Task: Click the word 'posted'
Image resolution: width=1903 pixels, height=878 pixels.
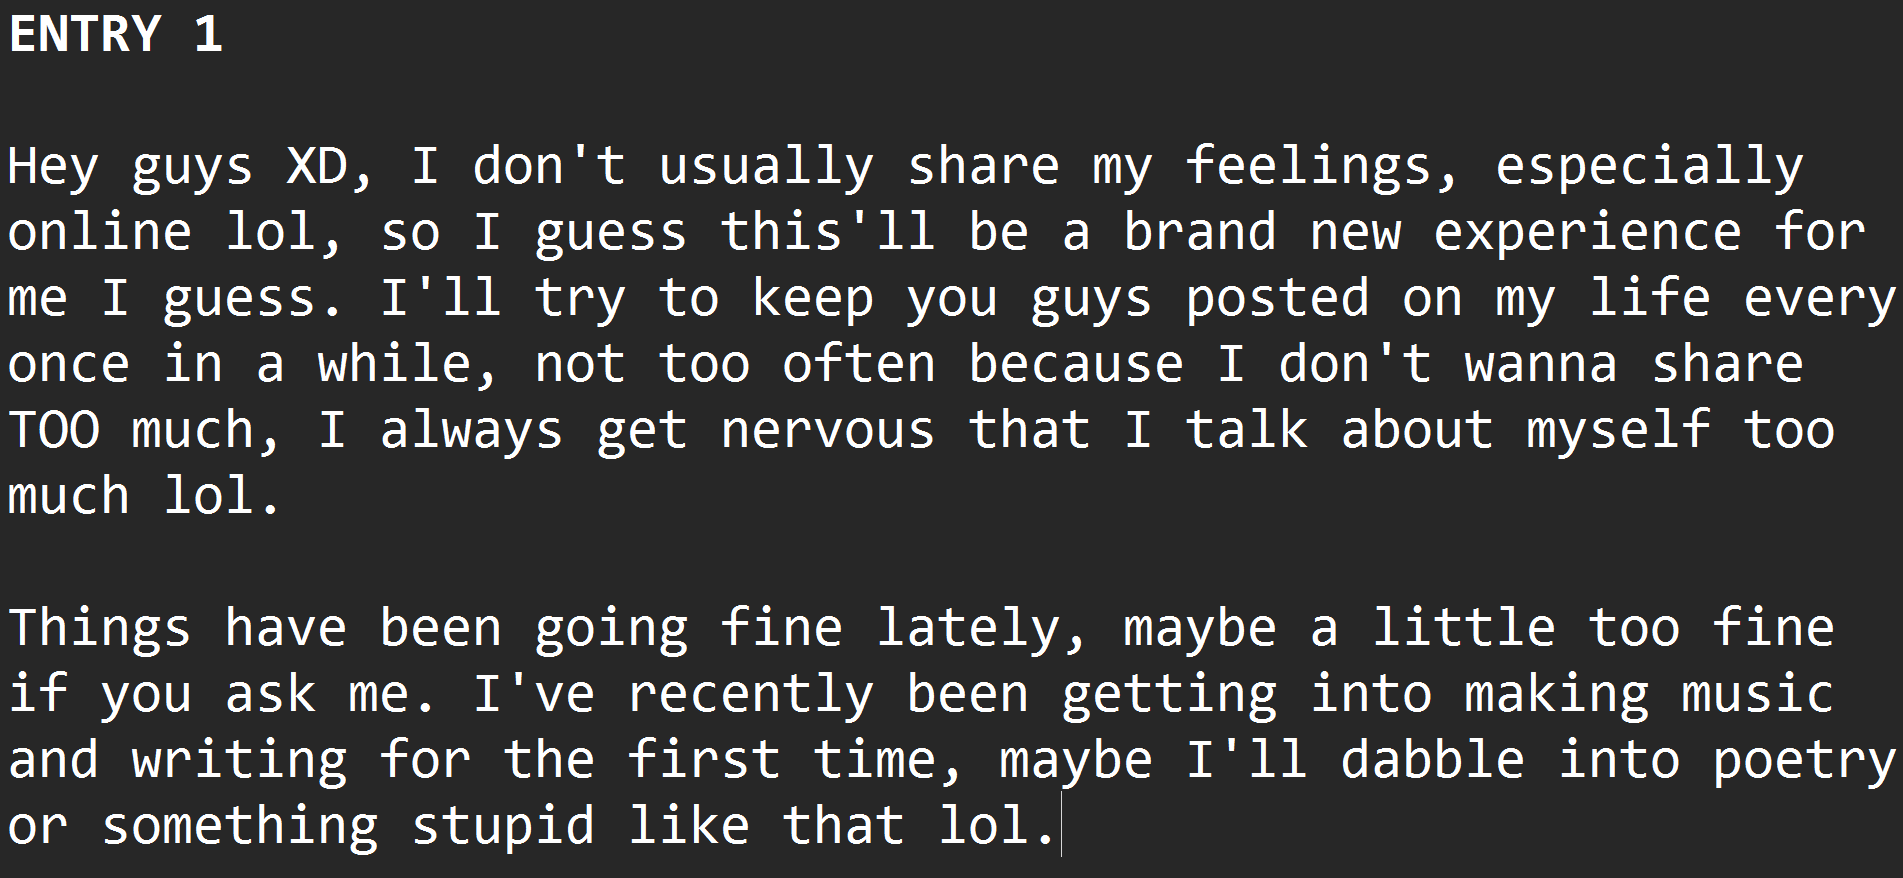Action: (x=1277, y=298)
